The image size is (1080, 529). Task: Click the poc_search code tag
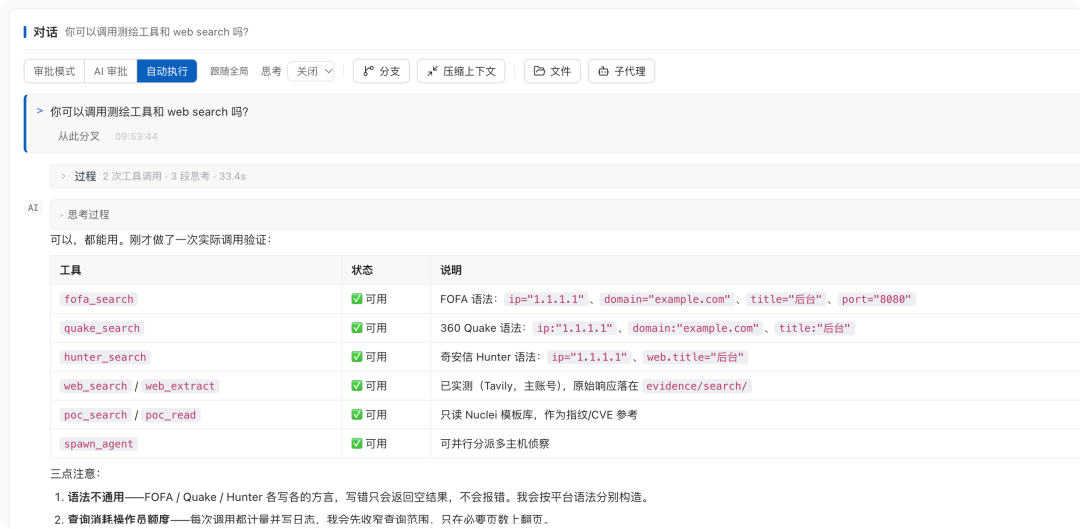[96, 415]
